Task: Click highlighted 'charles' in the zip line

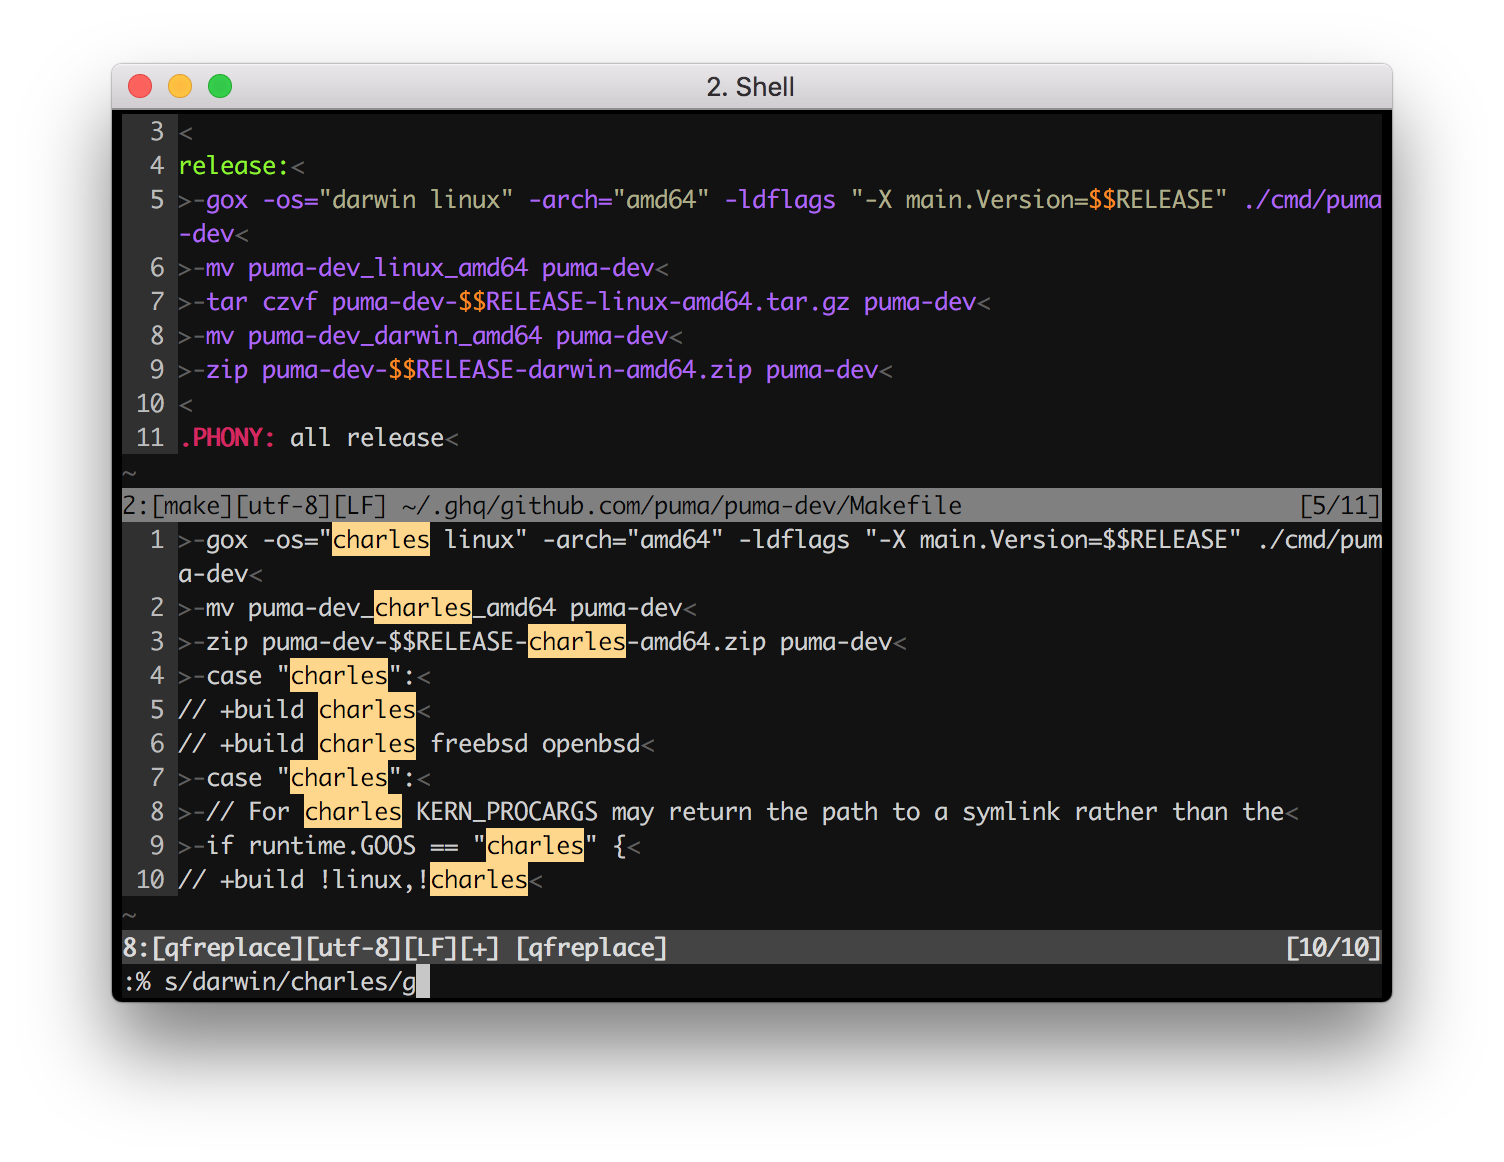Action: point(577,642)
